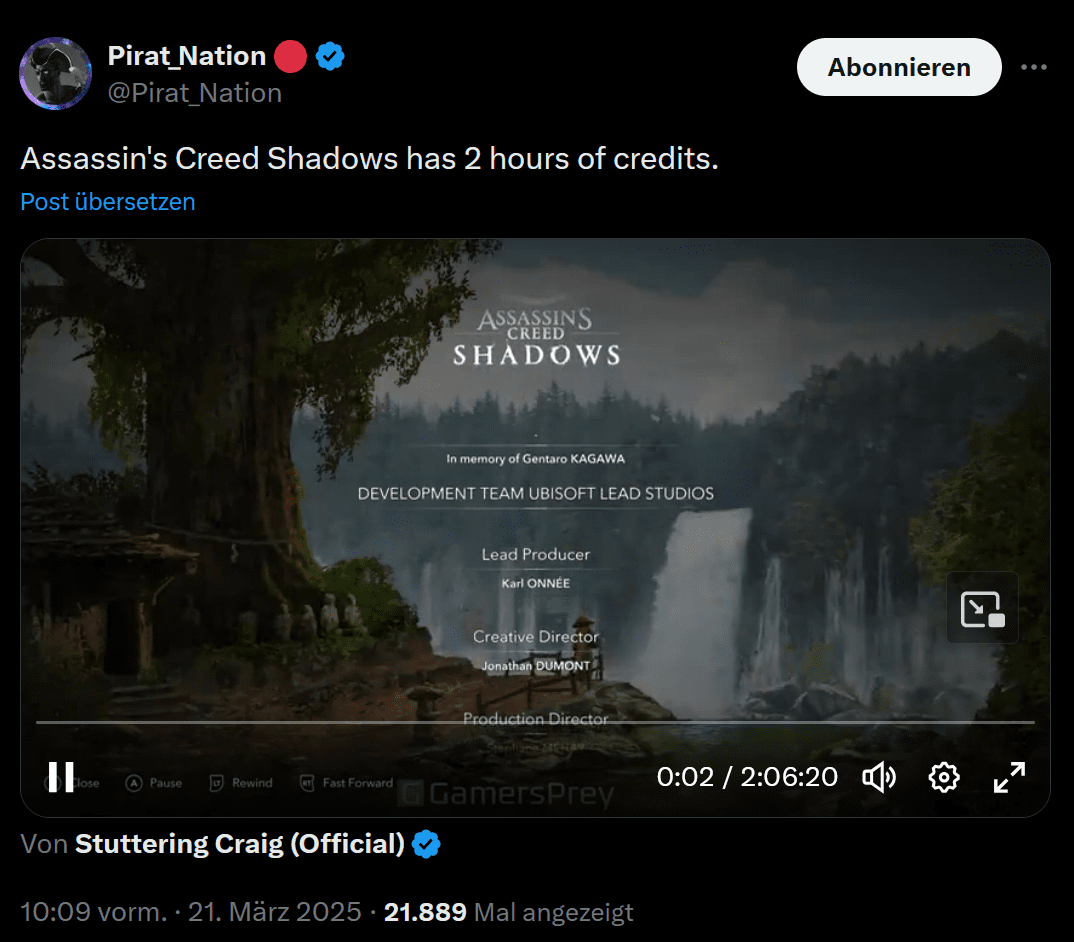Click the video time display 0:02 / 2:06:20
The image size is (1074, 942).
(747, 777)
